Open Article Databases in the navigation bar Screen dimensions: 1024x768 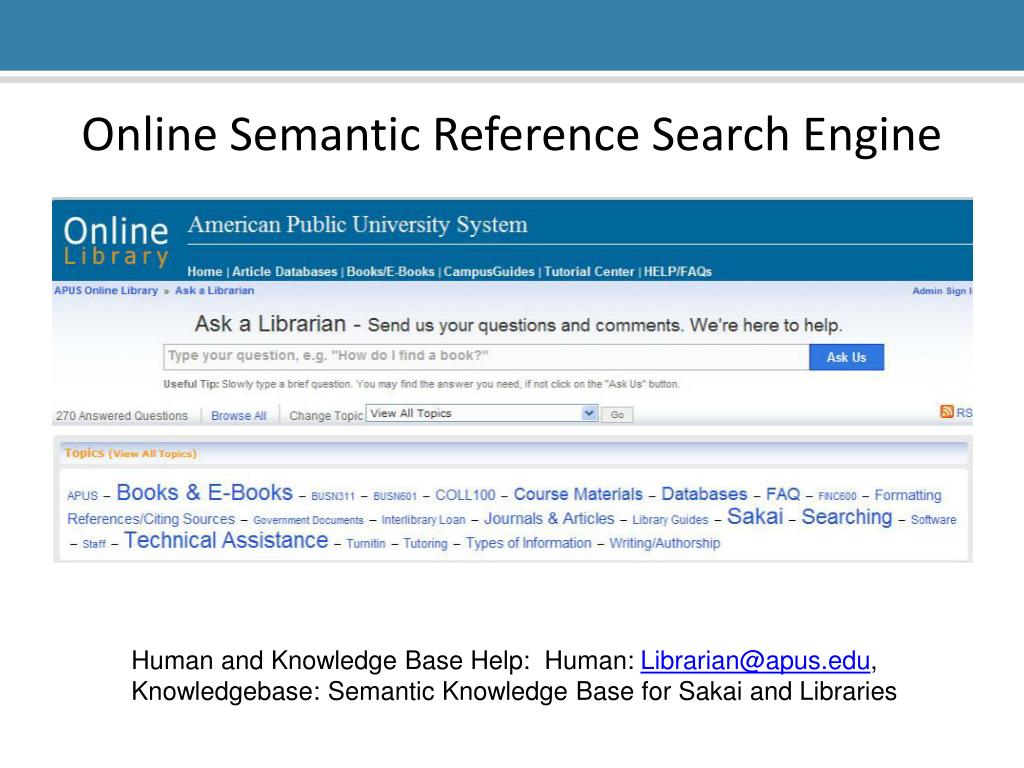tap(285, 272)
